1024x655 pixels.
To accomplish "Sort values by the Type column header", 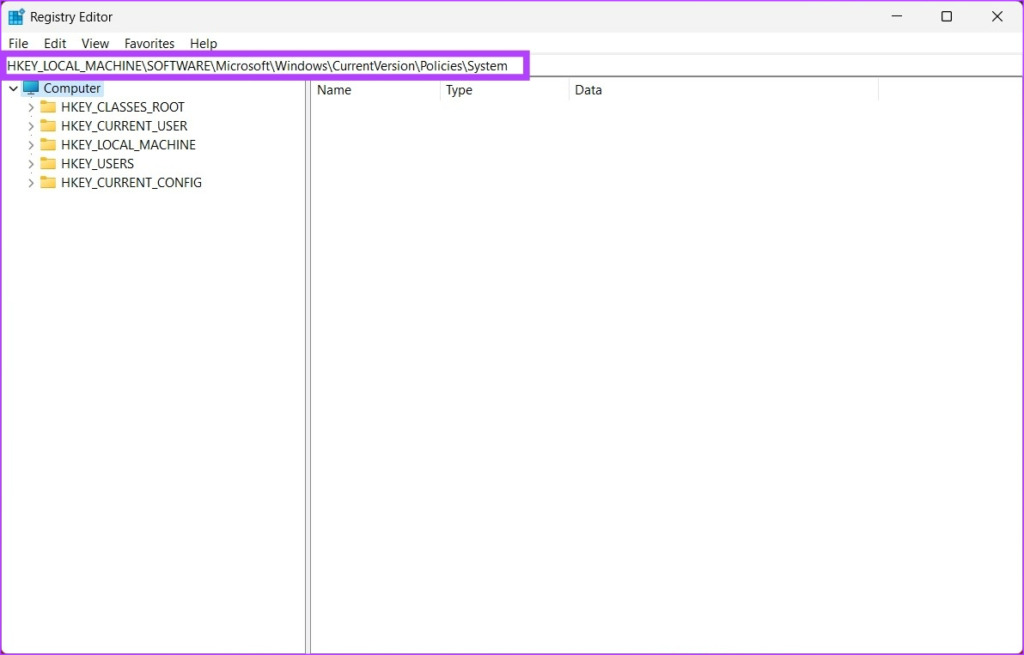I will coord(505,90).
